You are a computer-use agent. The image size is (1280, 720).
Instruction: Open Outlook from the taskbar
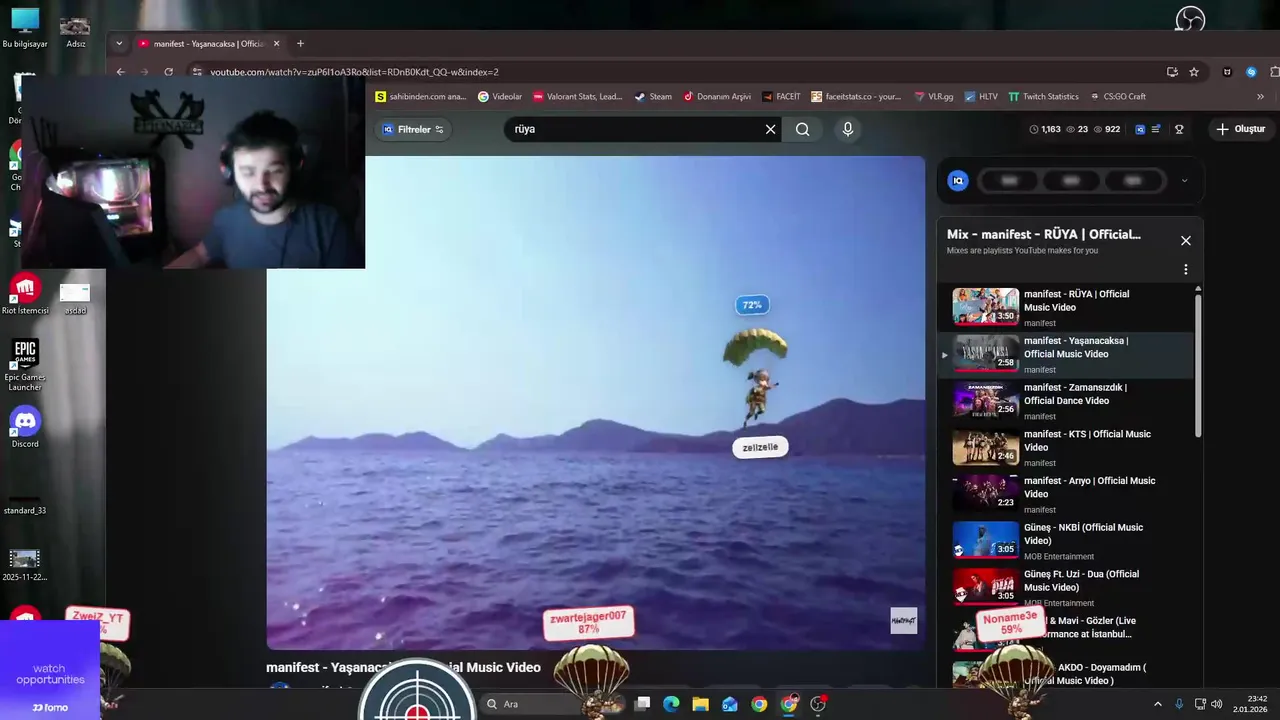pos(730,704)
